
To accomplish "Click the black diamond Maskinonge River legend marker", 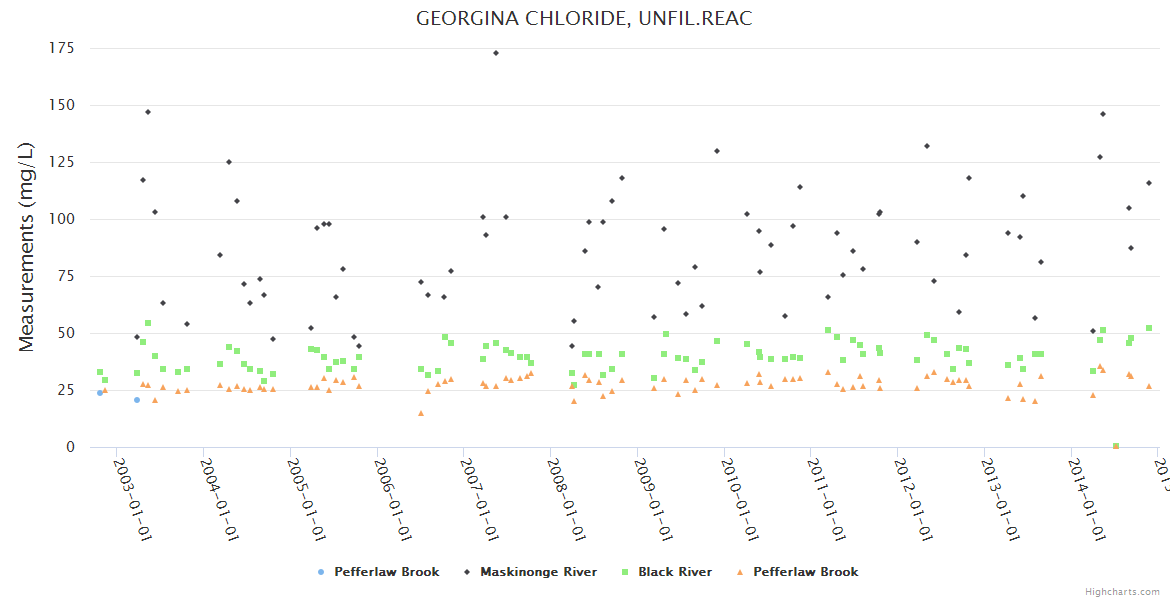I will click(466, 572).
